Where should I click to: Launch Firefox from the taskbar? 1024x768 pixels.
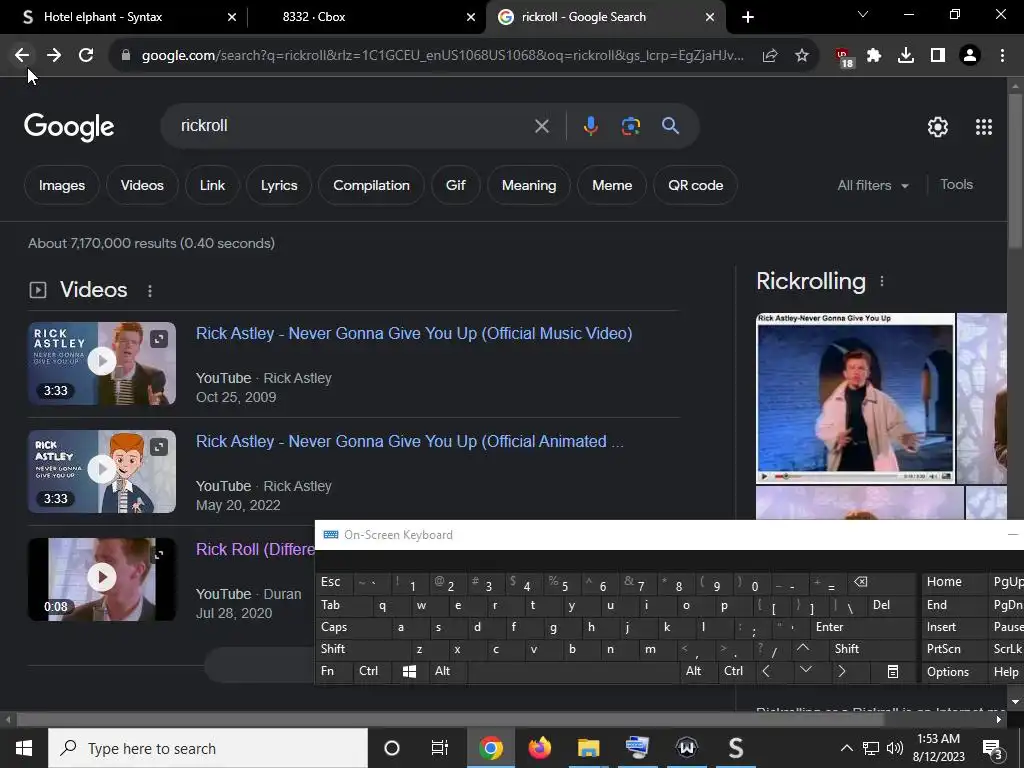coord(539,748)
